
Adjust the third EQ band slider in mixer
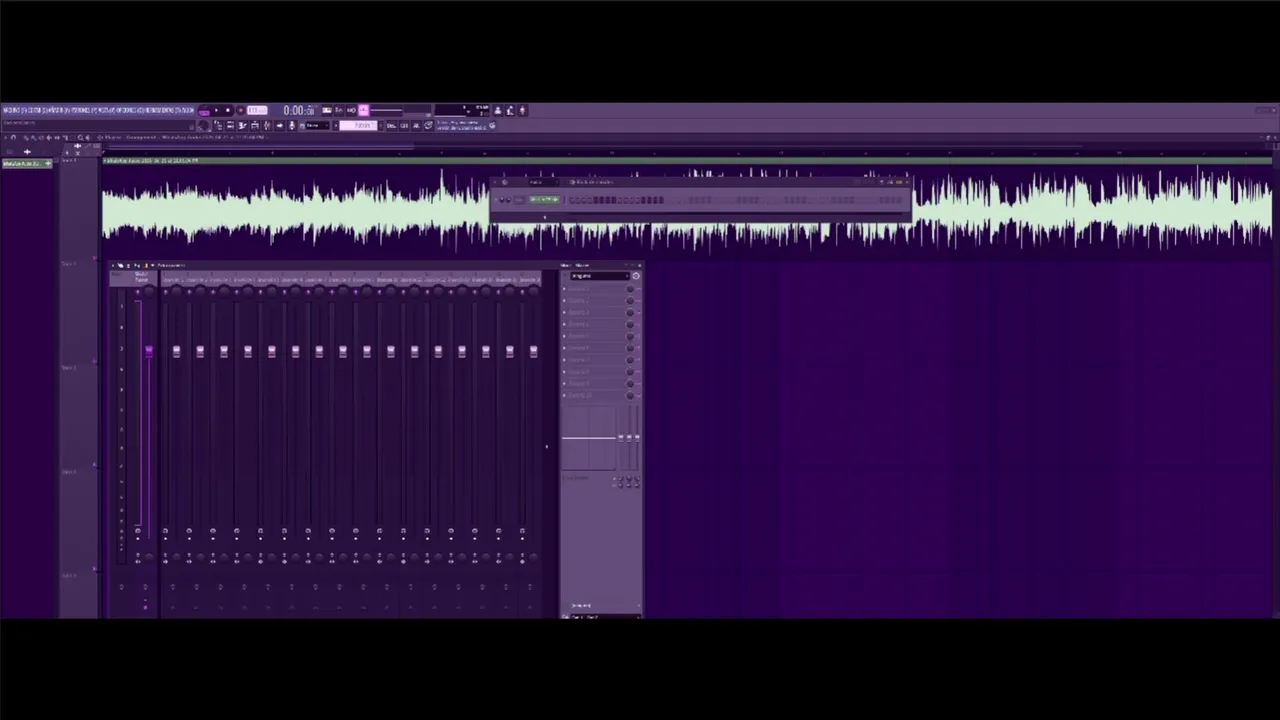pos(637,437)
